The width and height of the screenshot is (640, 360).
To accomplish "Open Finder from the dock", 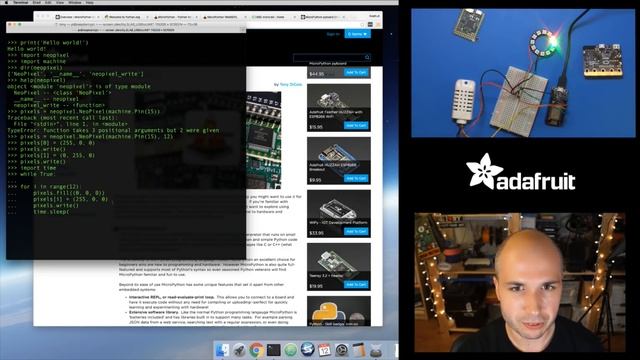I will (x=222, y=350).
